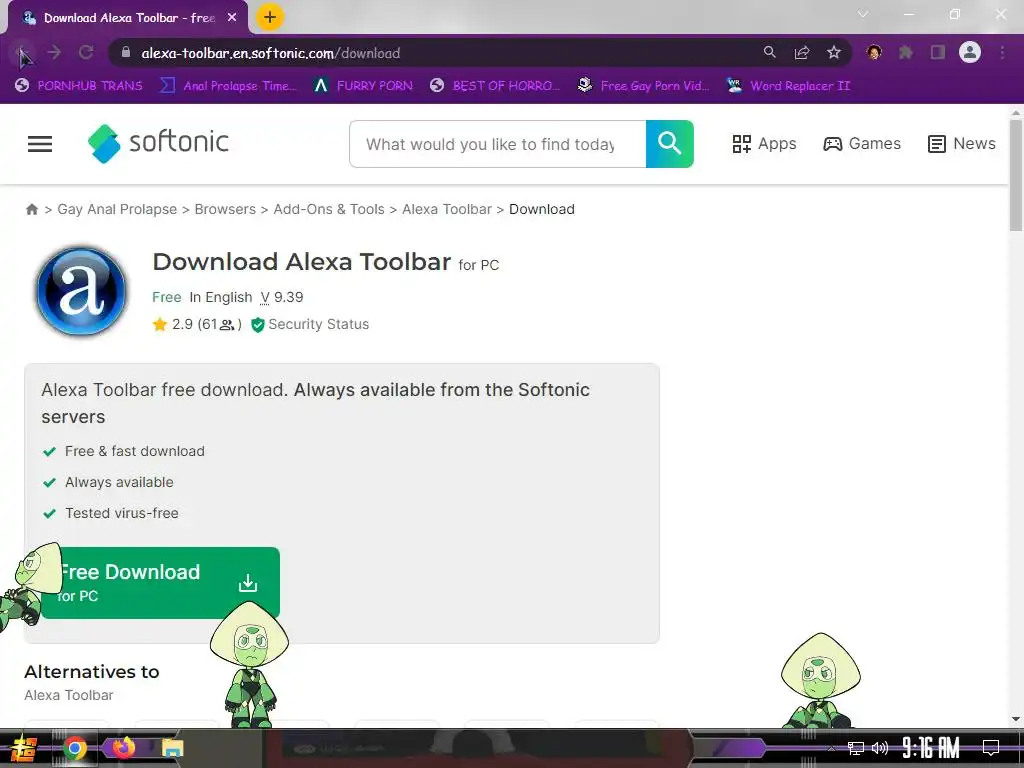1024x768 pixels.
Task: Open the Add-Ons & Tools breadcrumb
Action: [328, 209]
